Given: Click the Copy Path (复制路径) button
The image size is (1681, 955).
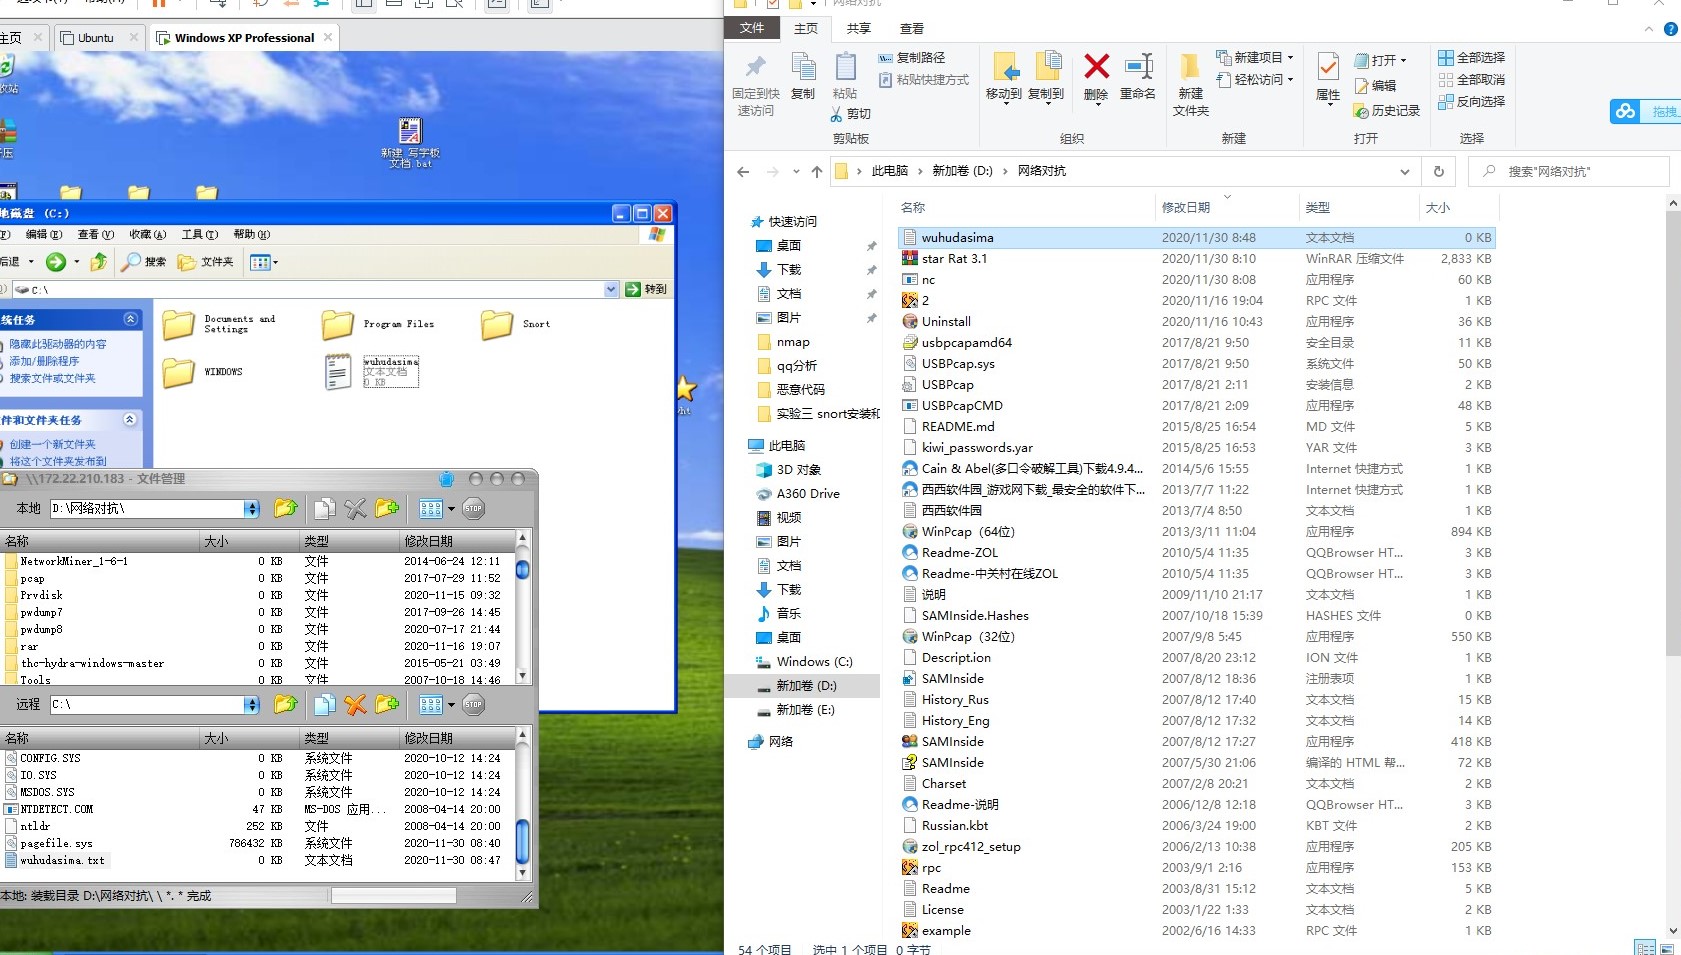Looking at the screenshot, I should point(912,58).
